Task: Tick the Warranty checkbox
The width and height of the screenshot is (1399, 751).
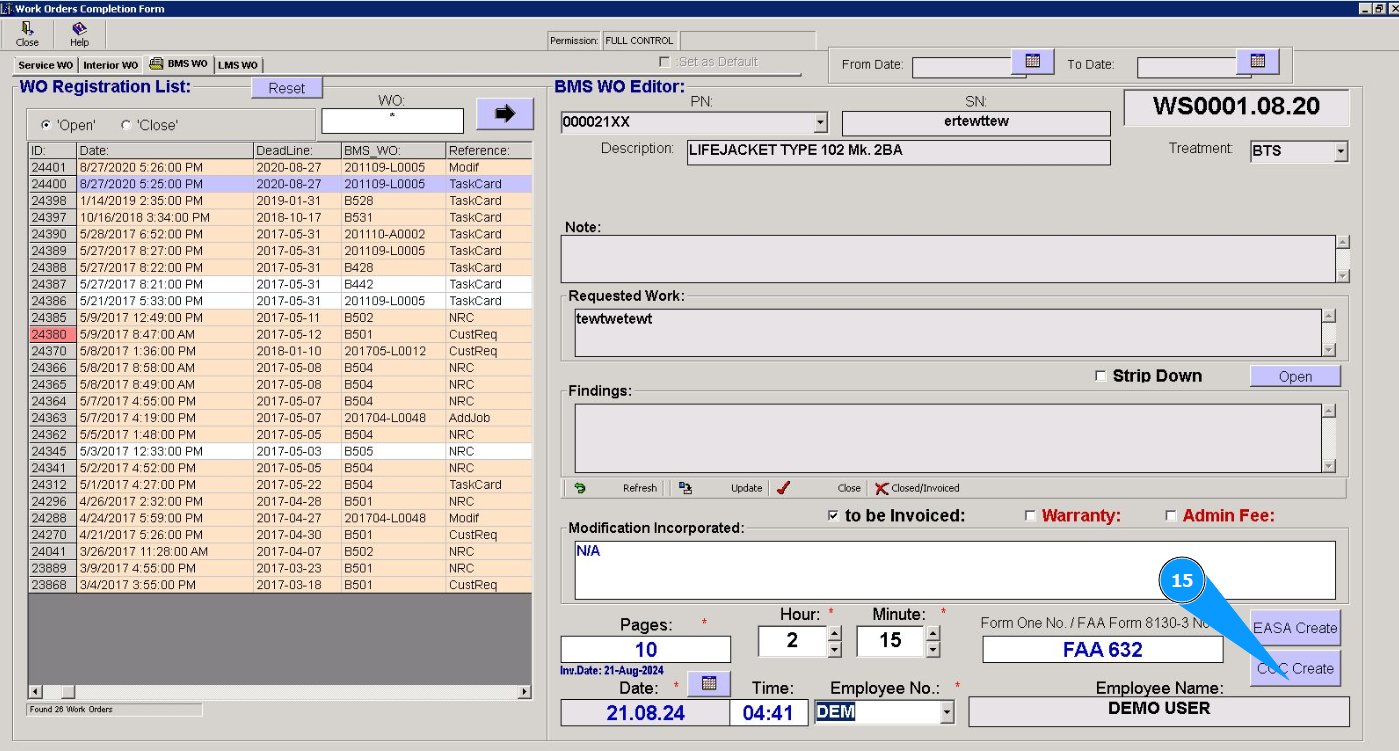Action: 1030,516
